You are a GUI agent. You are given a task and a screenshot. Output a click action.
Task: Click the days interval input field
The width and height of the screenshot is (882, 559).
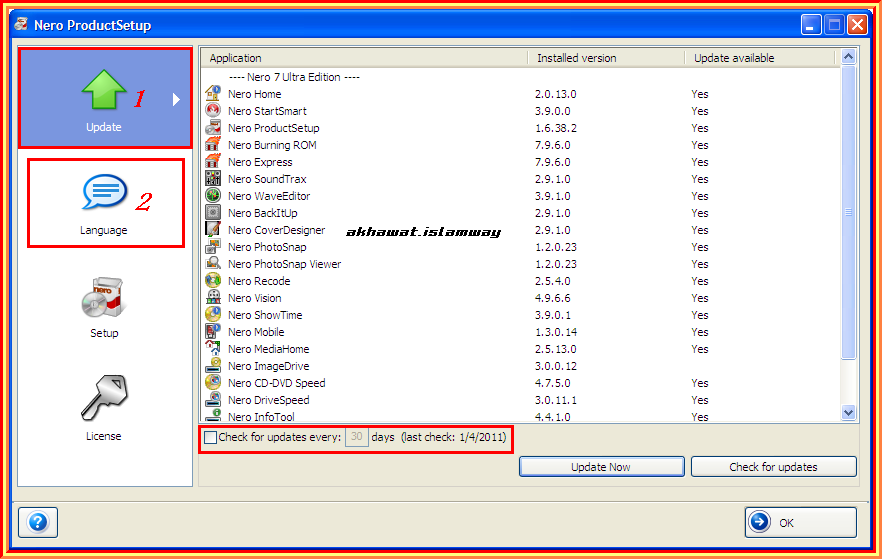click(357, 437)
